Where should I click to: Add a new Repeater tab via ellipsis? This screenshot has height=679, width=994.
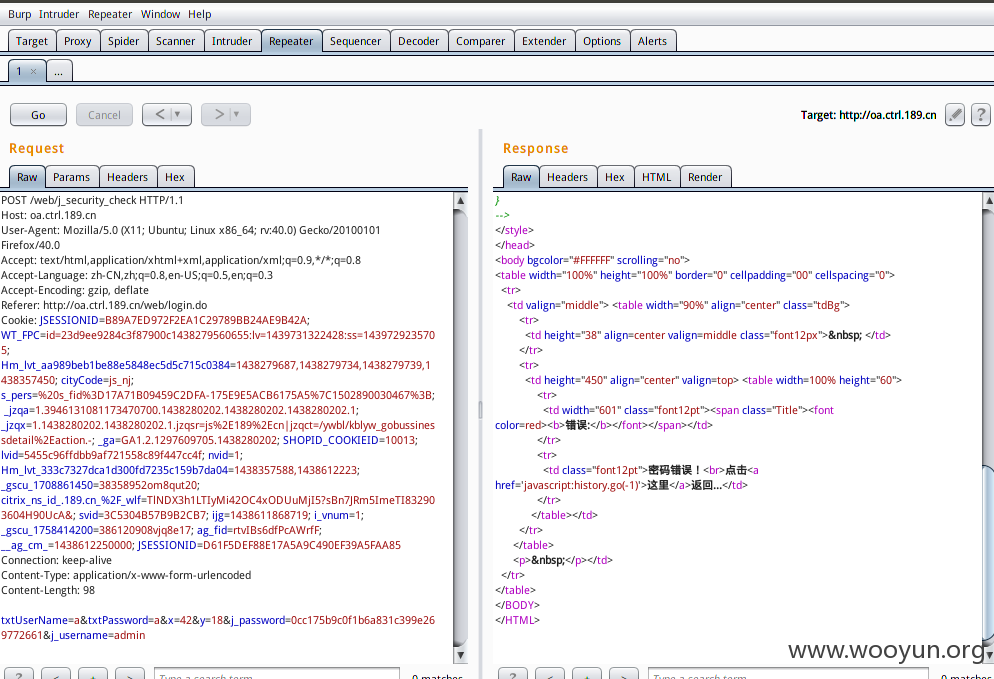pyautogui.click(x=58, y=71)
